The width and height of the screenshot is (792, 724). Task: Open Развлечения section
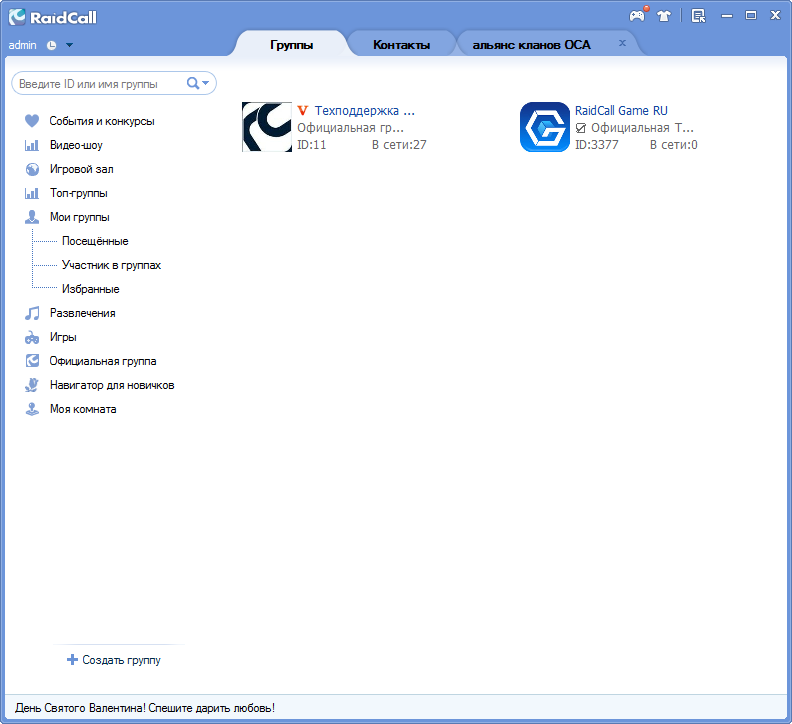click(82, 313)
